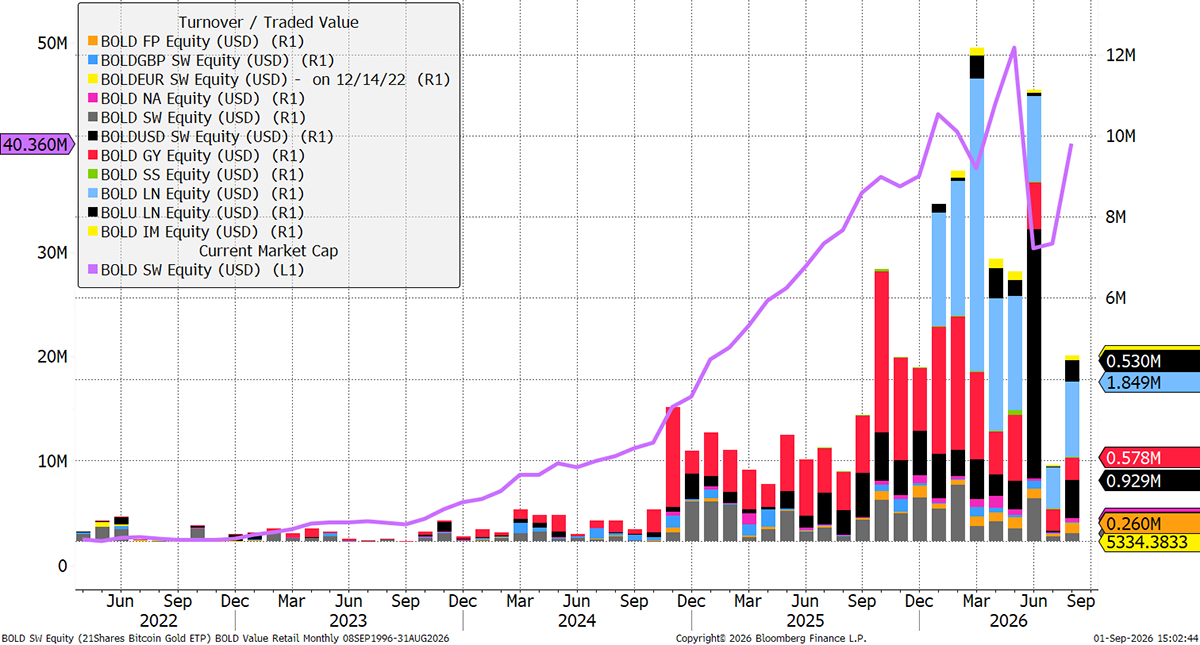Select the BOLD LN Equity legend entry
Screen dimensions: 1200x645
[x=194, y=193]
